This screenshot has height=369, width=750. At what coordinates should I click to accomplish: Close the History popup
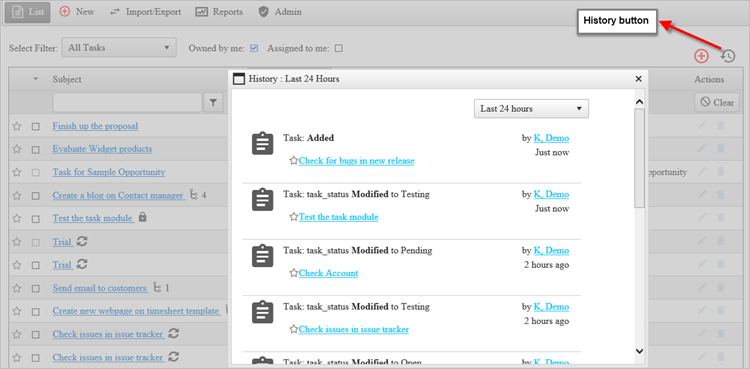(639, 79)
